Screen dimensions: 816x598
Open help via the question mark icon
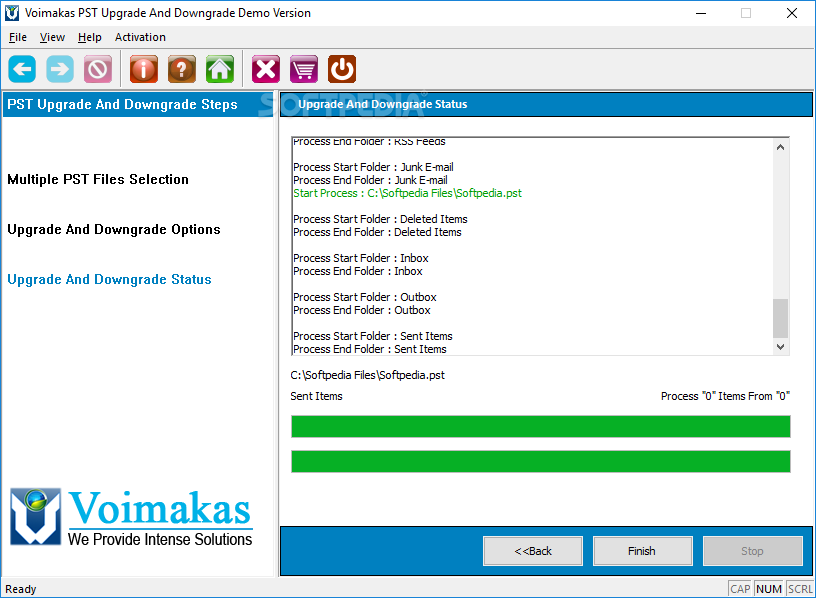(x=182, y=69)
